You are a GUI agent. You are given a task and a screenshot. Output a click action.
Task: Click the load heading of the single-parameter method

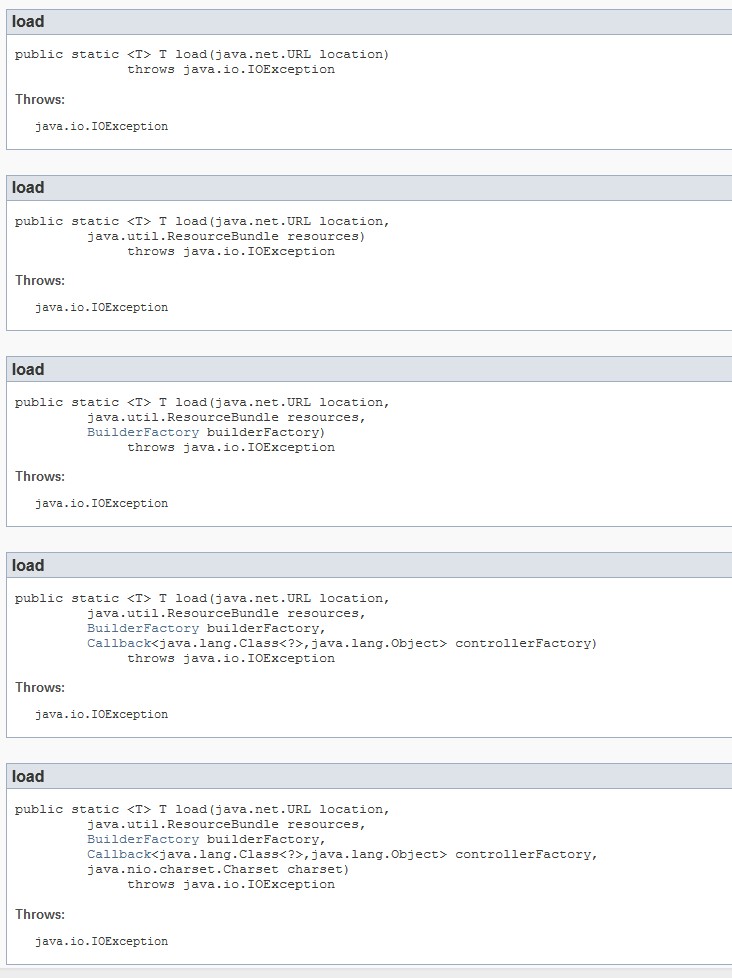[28, 22]
